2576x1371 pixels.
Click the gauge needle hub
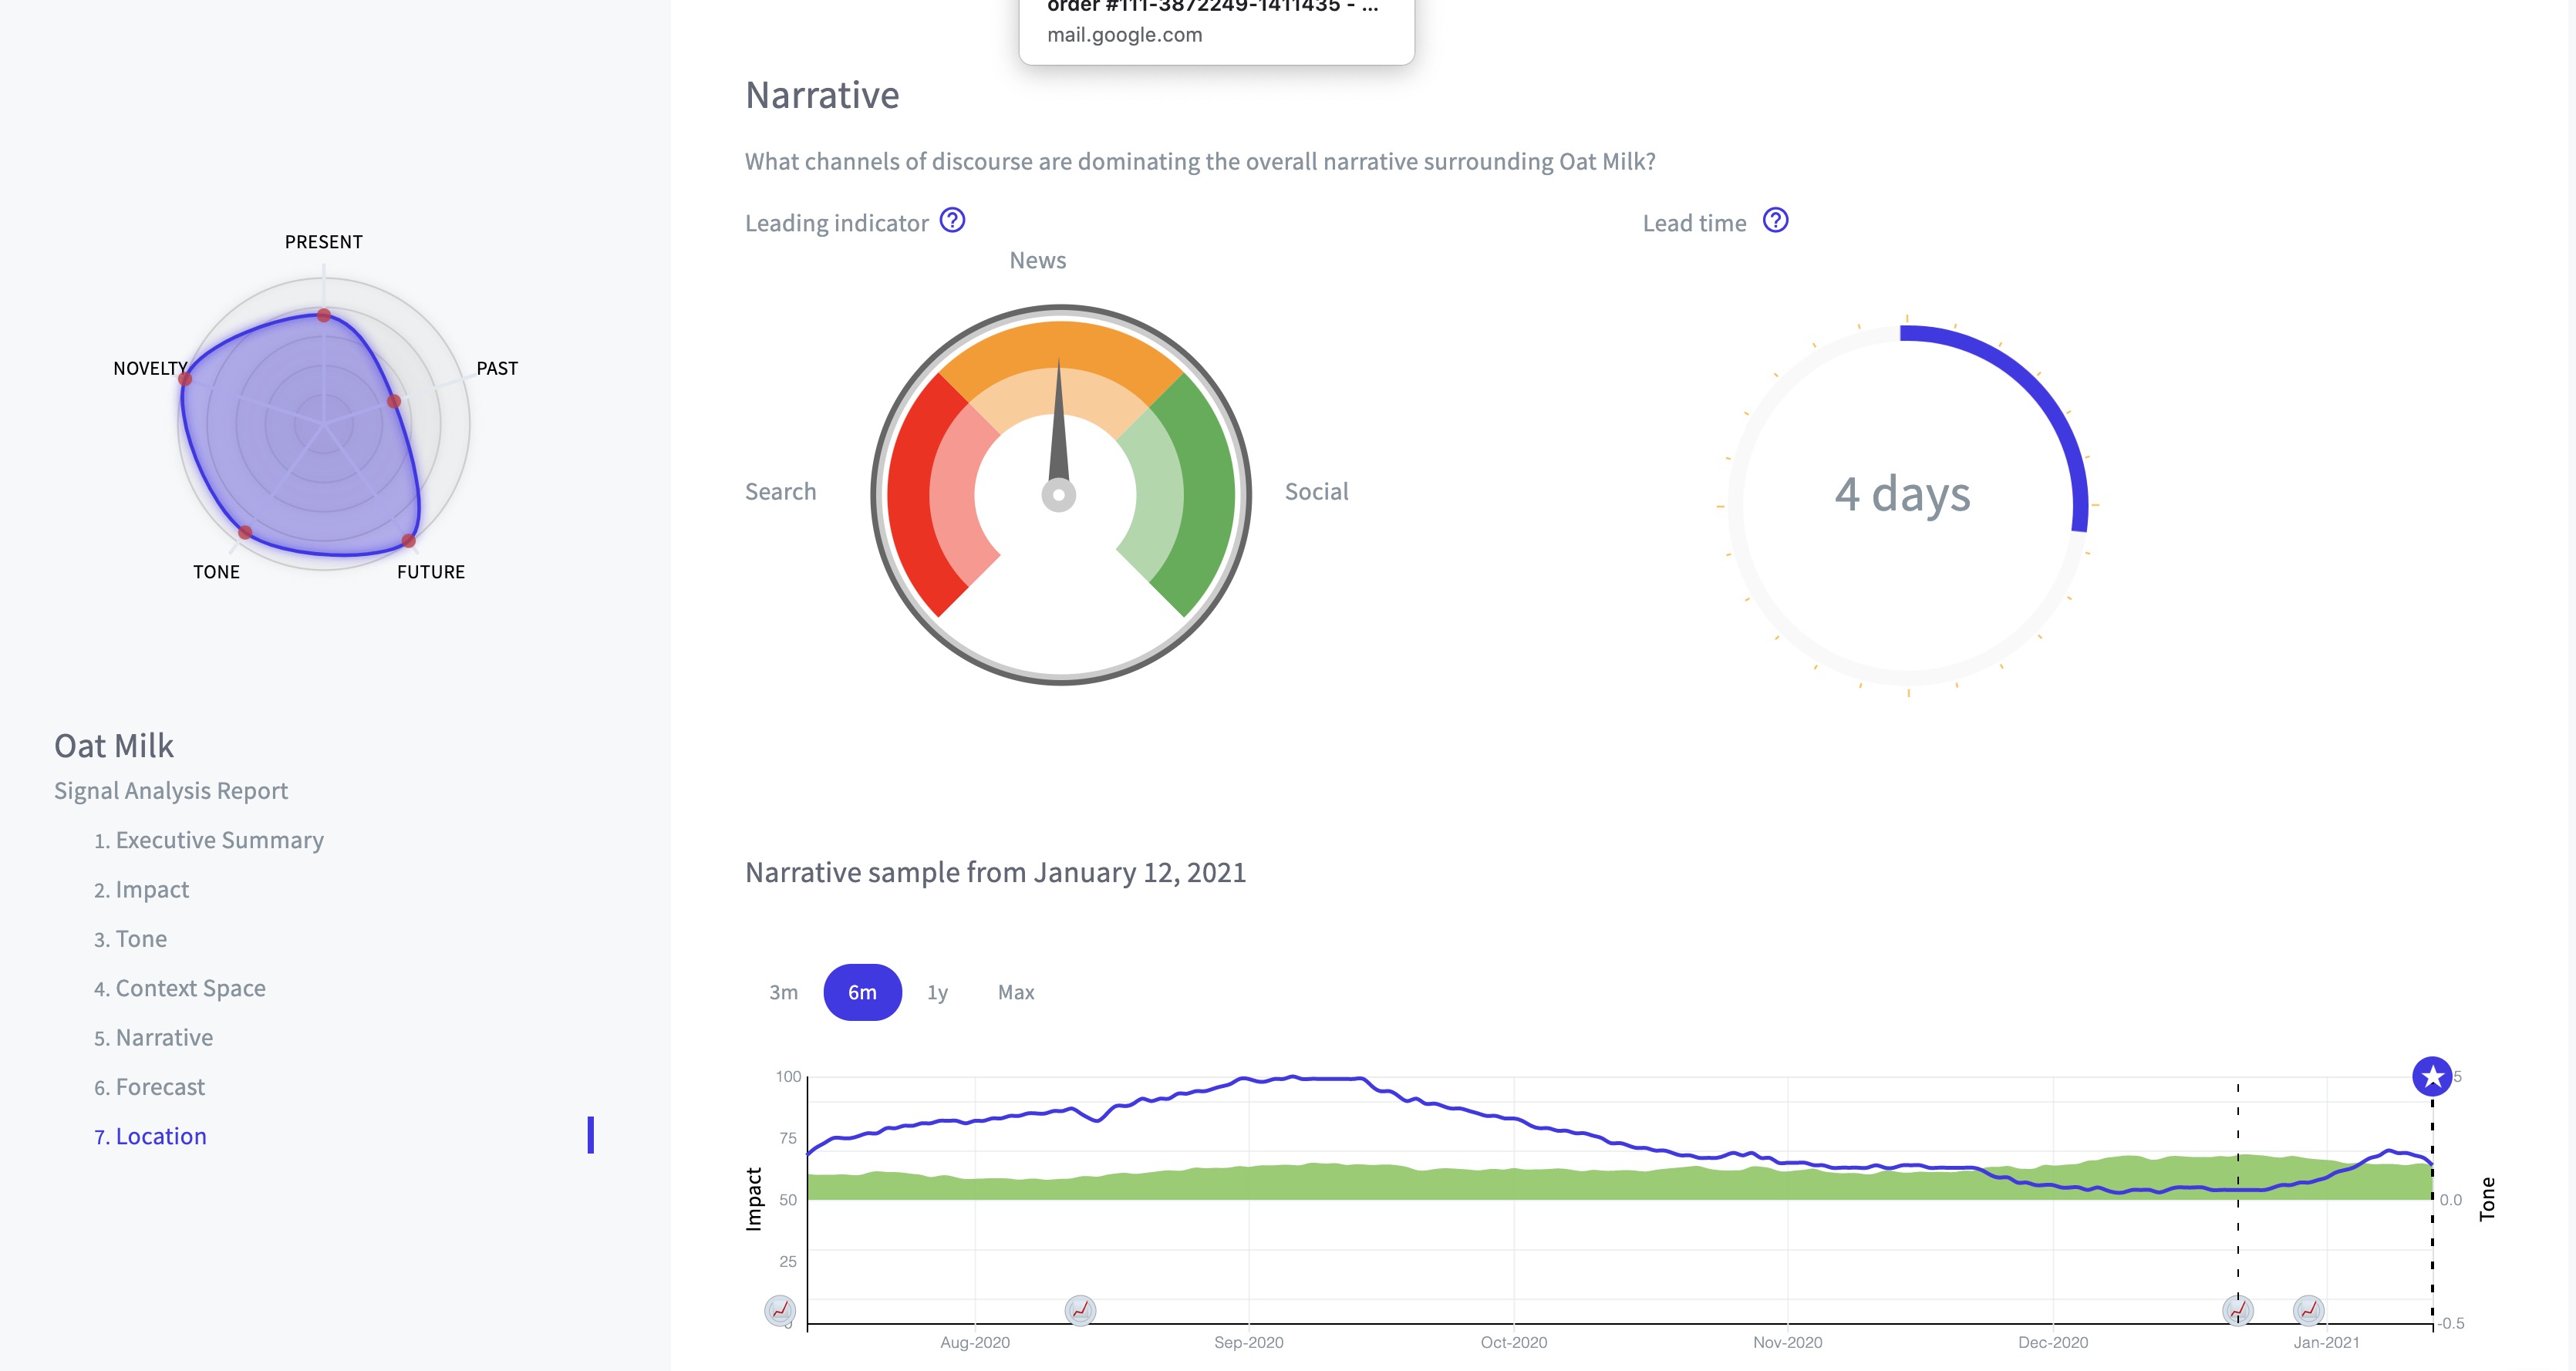click(x=1058, y=494)
